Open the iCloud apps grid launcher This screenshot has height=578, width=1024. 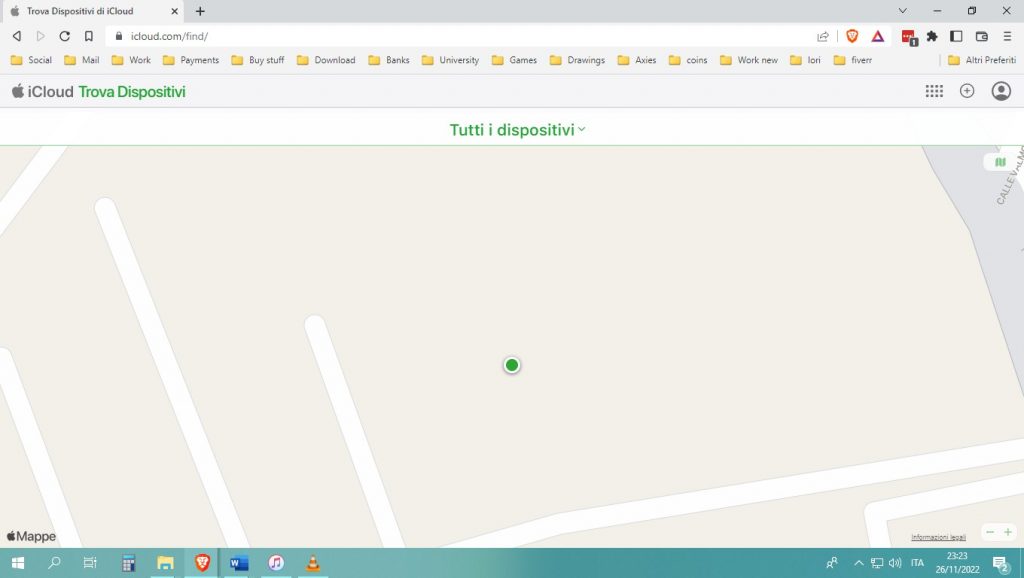(x=934, y=91)
